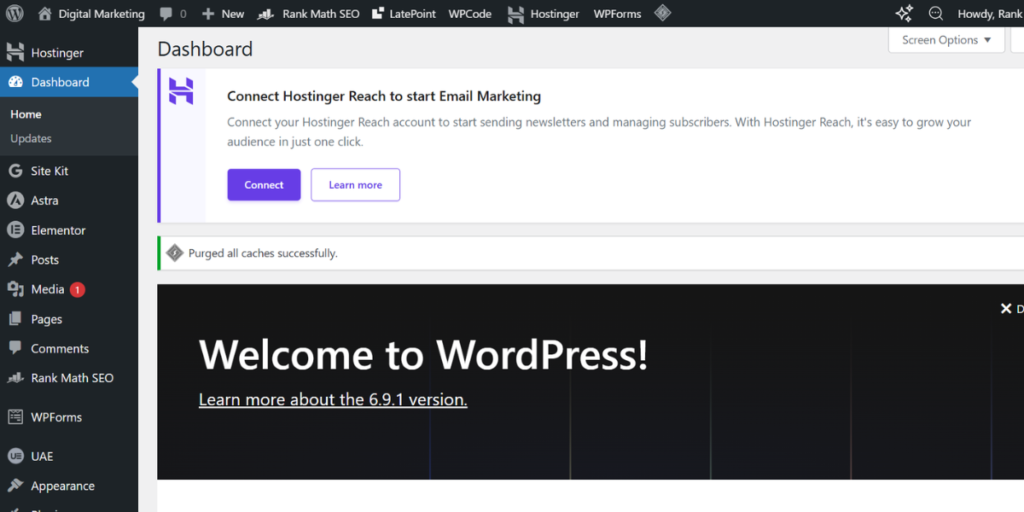The width and height of the screenshot is (1024, 512).
Task: Click the LatePoint icon in admin bar
Action: (x=377, y=13)
